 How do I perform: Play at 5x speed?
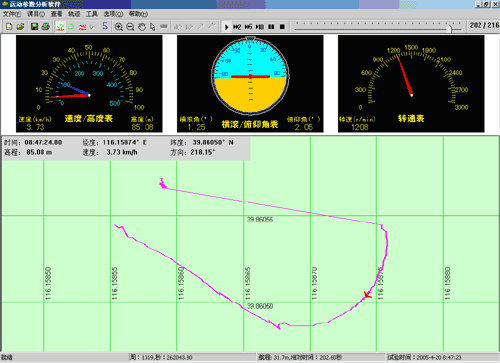click(x=248, y=27)
